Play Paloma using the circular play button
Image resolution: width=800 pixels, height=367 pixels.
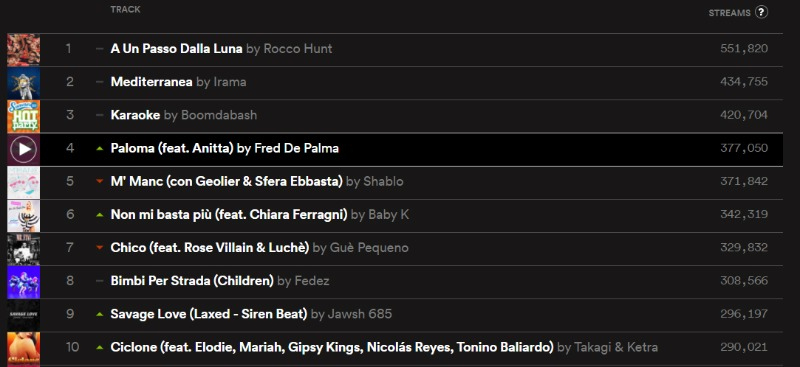click(23, 149)
